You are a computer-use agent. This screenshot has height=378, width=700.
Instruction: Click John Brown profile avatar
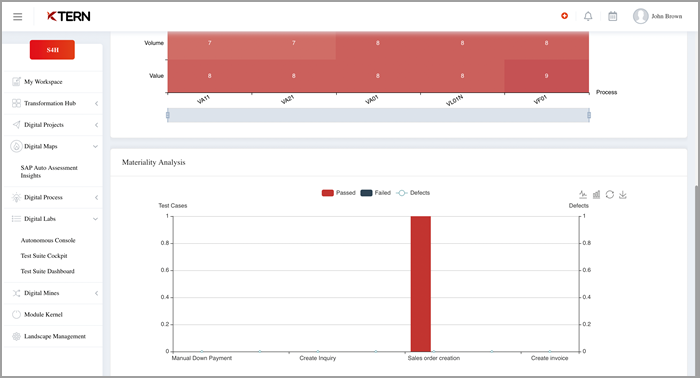(640, 17)
